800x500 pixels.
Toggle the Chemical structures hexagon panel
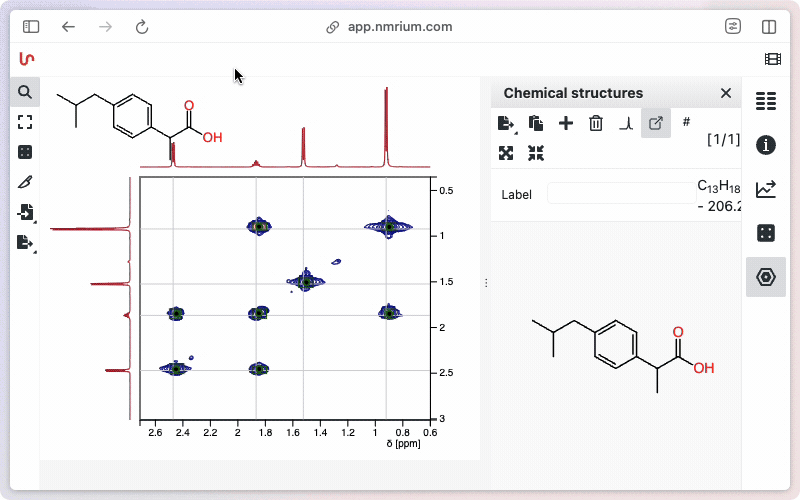766,277
